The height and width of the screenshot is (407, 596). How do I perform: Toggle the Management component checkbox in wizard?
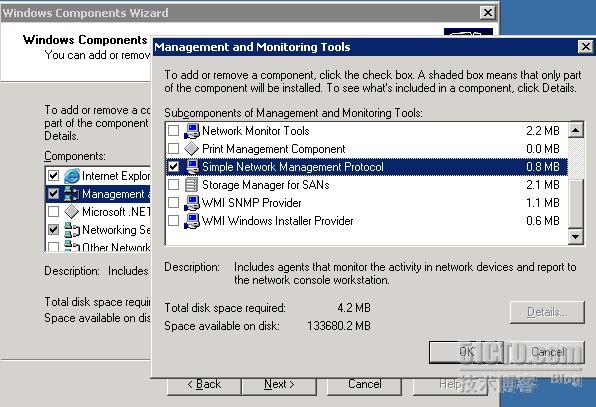pos(54,194)
